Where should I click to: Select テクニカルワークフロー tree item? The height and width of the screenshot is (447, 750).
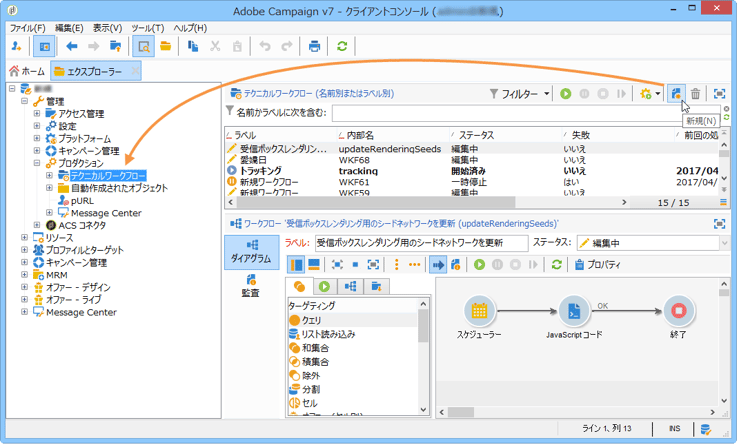point(108,175)
